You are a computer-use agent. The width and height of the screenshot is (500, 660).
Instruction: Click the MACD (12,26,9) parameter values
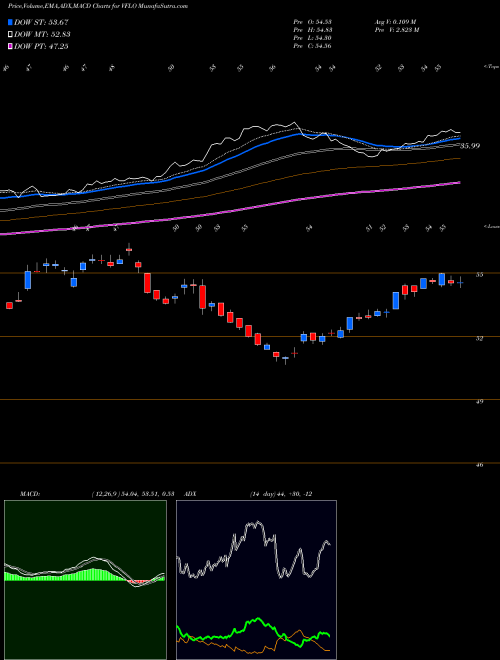tap(133, 494)
